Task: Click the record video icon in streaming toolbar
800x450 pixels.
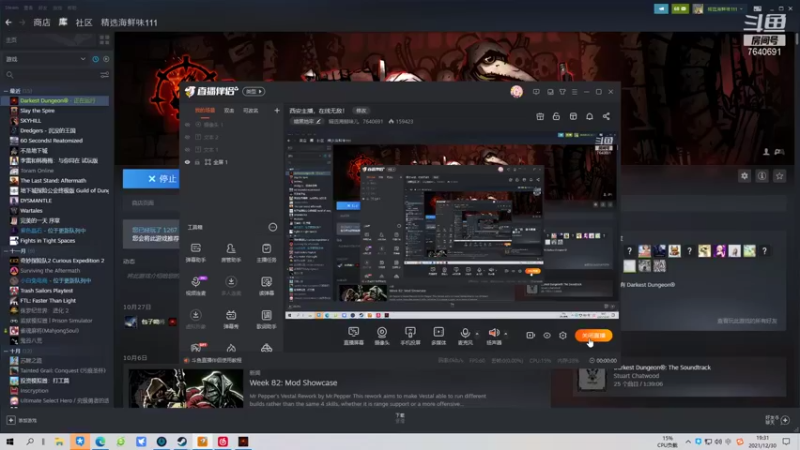Action: [x=531, y=335]
